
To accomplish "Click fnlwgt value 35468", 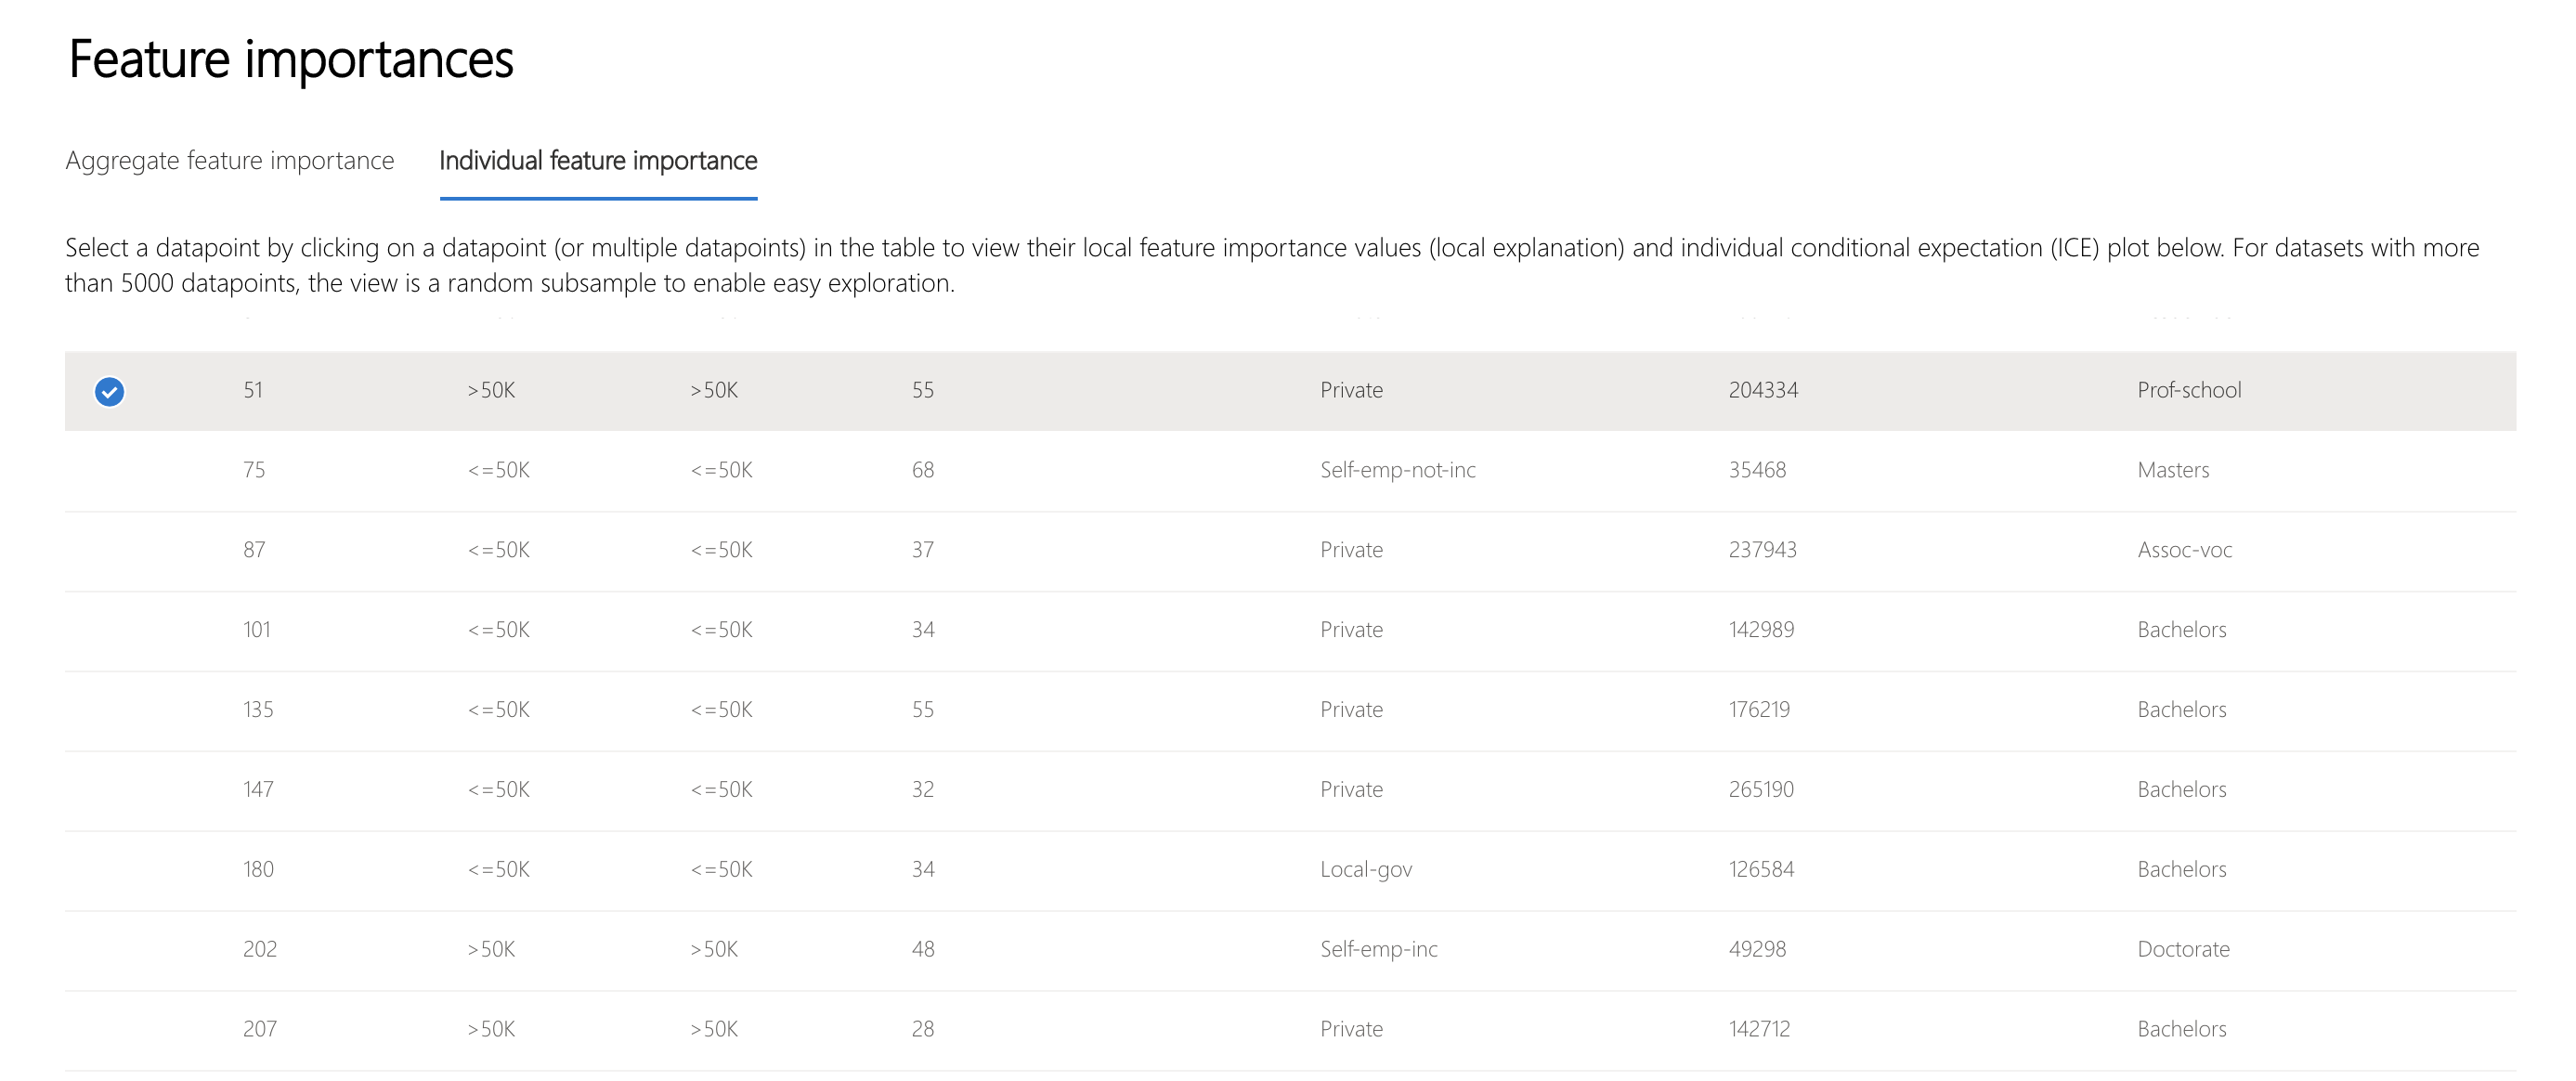I will [x=1757, y=470].
